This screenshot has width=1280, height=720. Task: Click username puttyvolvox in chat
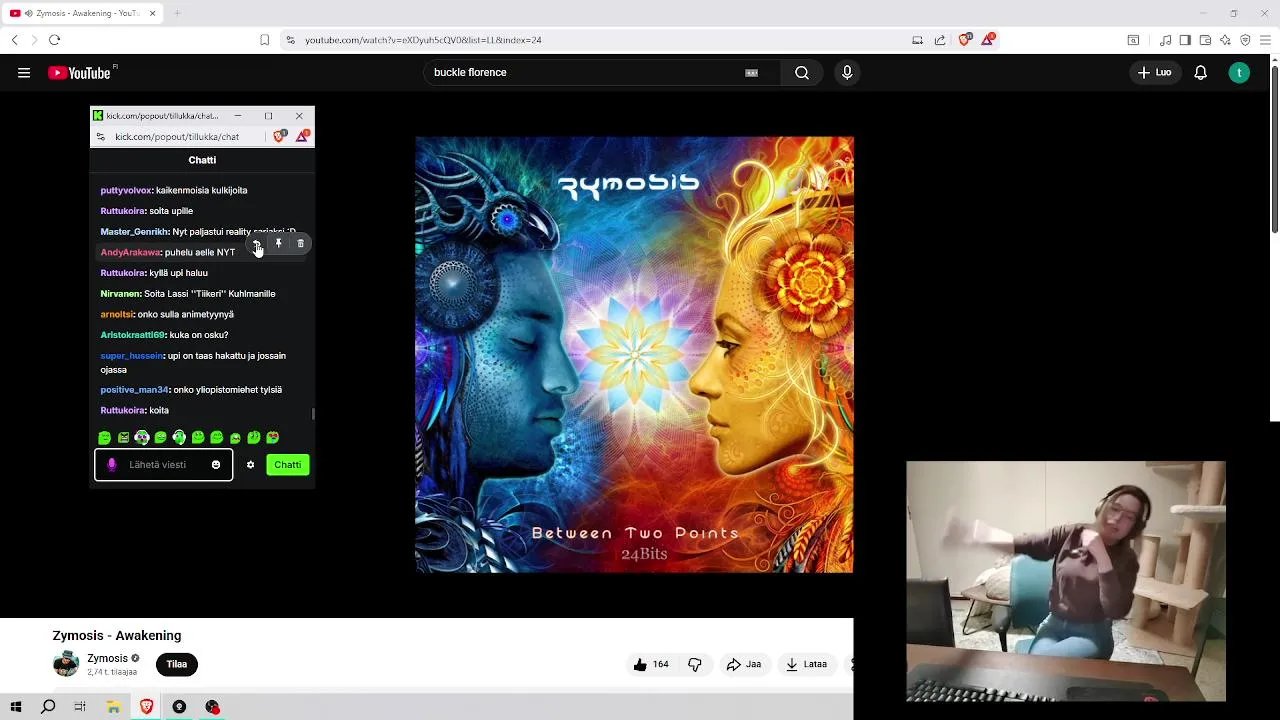click(x=126, y=190)
